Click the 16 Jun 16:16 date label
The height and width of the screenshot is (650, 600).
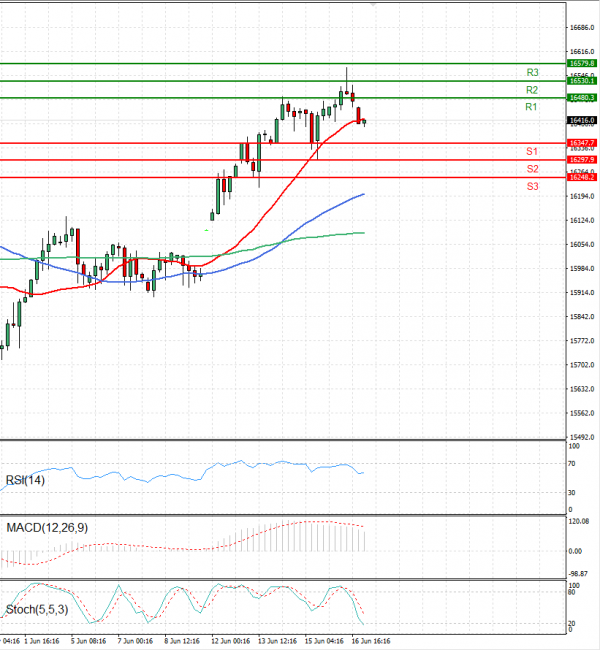pyautogui.click(x=371, y=641)
